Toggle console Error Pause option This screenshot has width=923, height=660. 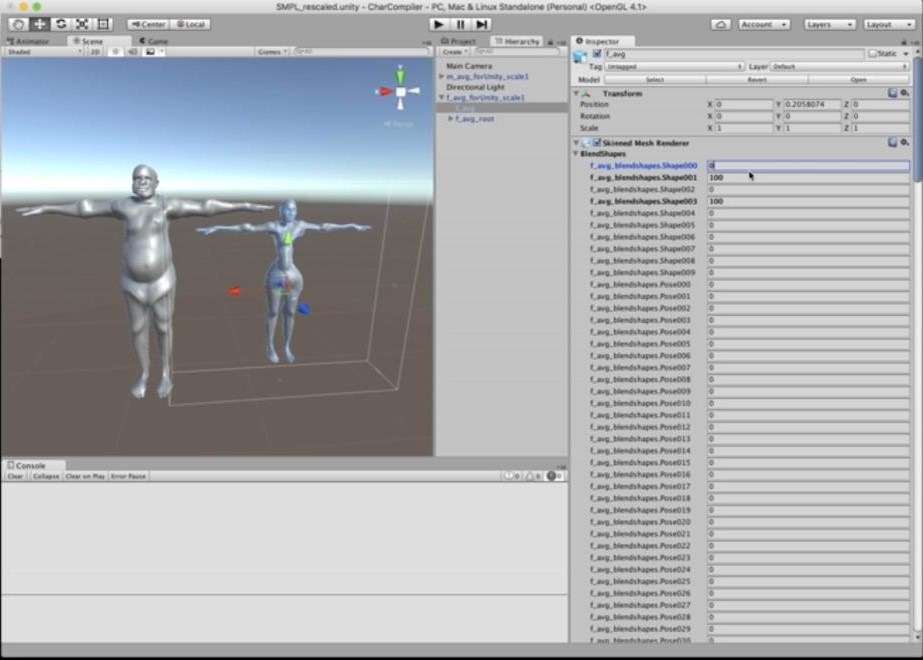[x=128, y=476]
